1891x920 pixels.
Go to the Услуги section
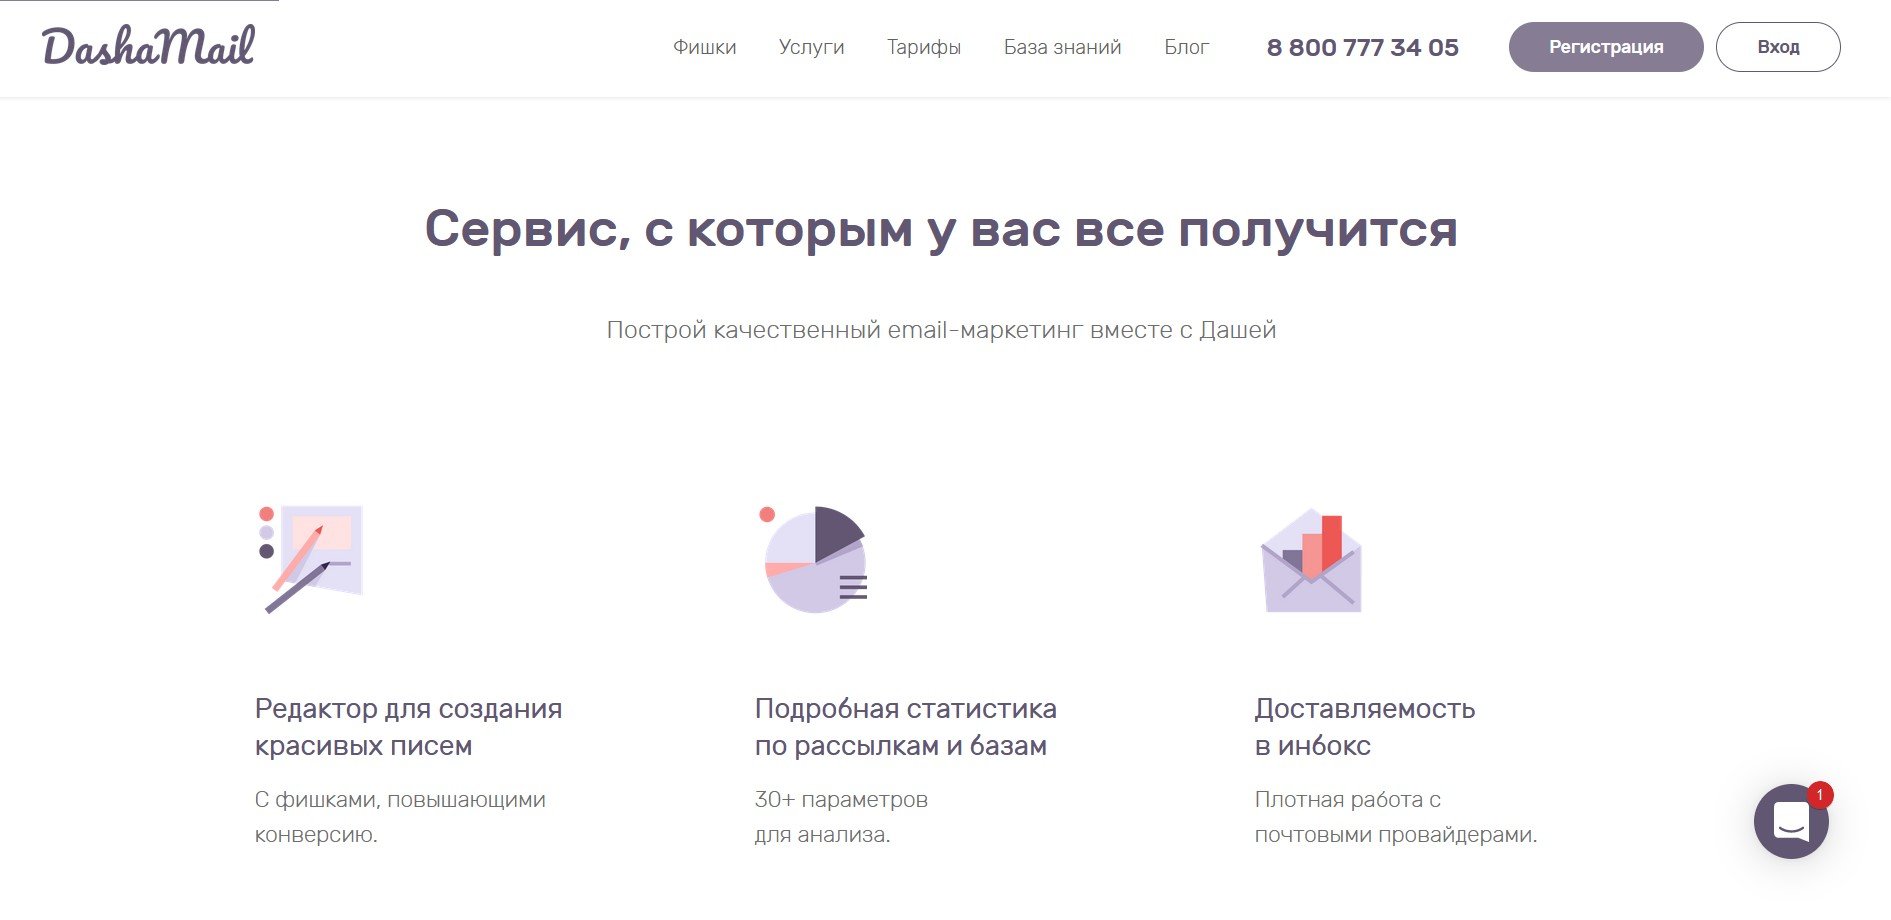pyautogui.click(x=811, y=47)
